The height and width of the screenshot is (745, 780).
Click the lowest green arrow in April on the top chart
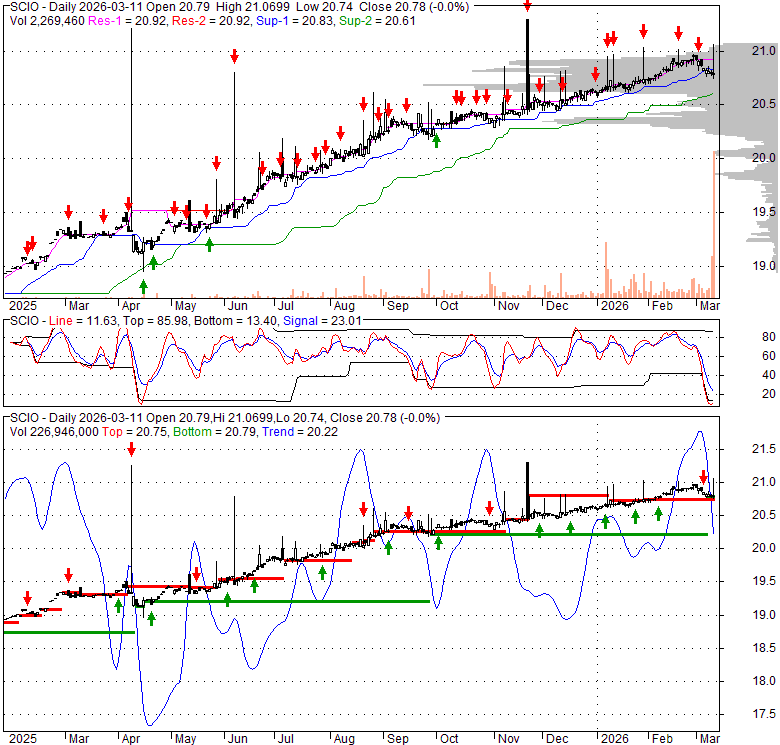[x=143, y=285]
